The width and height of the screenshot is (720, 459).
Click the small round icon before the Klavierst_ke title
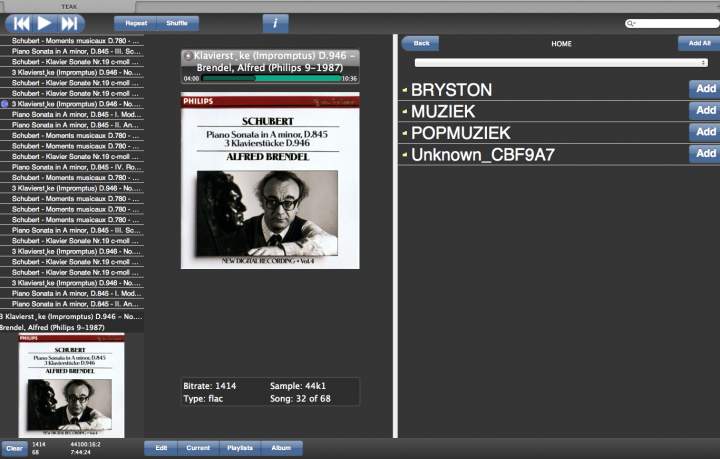[187, 56]
